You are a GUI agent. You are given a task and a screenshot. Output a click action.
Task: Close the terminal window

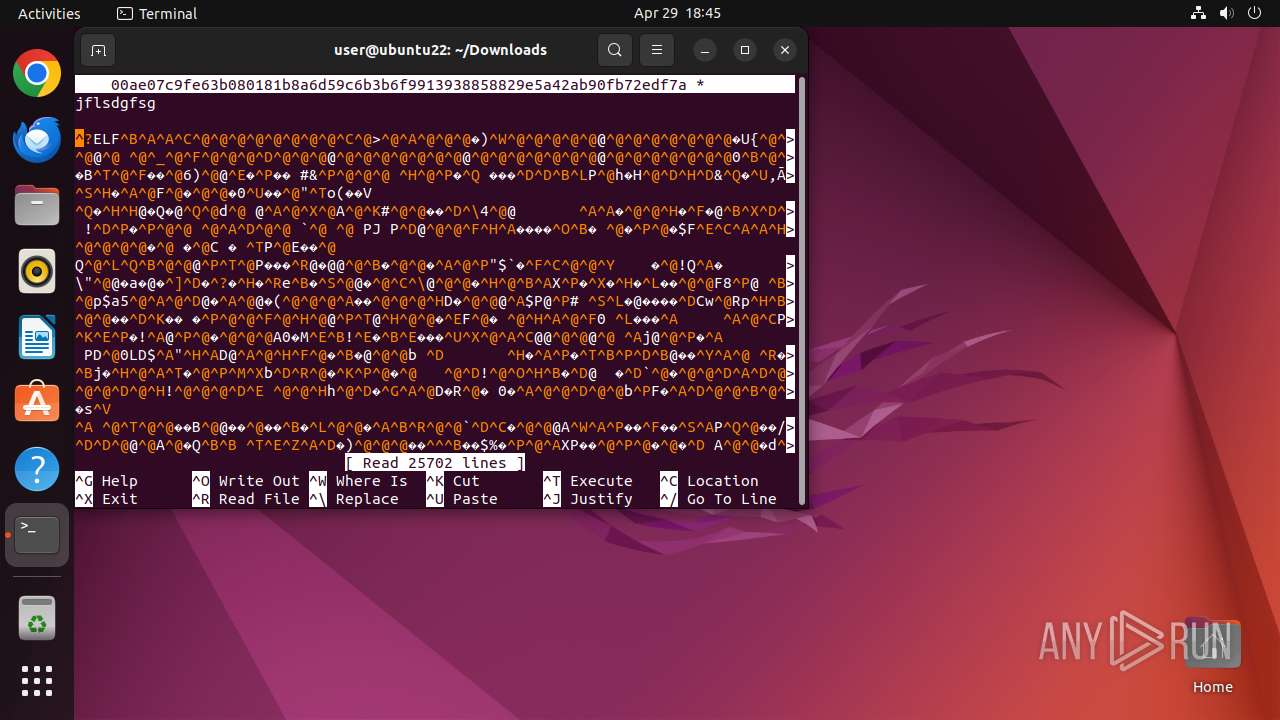pos(785,50)
